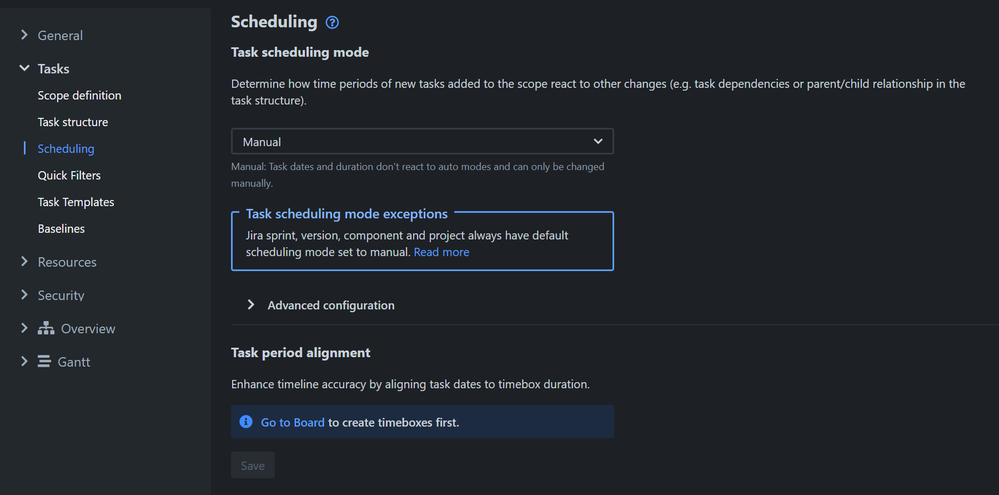Expand the Gantt section chevron

pyautogui.click(x=25, y=361)
